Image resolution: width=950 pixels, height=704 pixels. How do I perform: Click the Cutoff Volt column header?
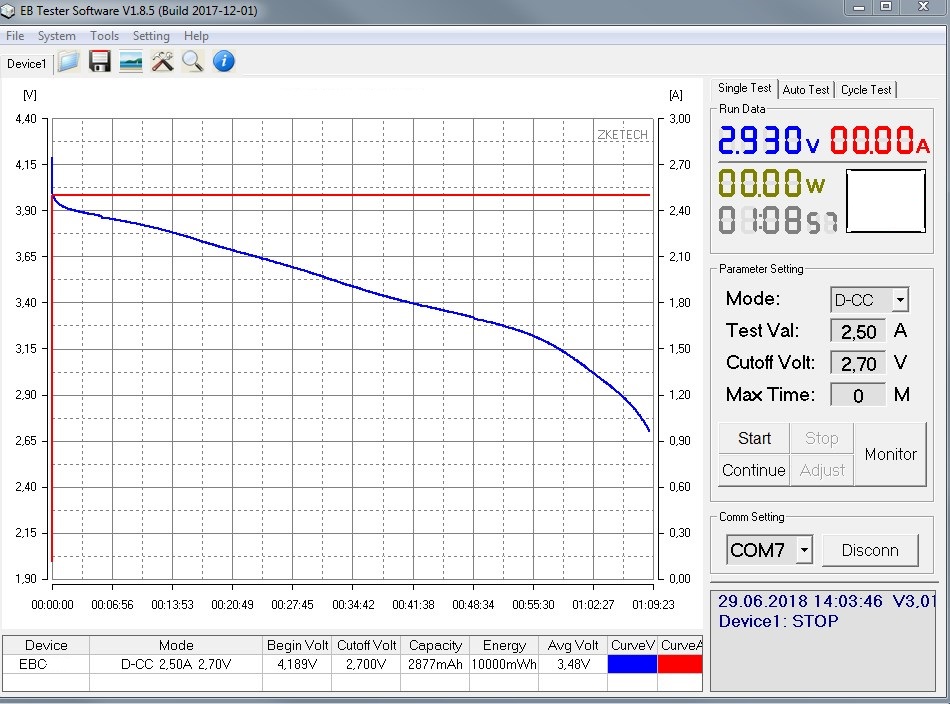[x=367, y=645]
